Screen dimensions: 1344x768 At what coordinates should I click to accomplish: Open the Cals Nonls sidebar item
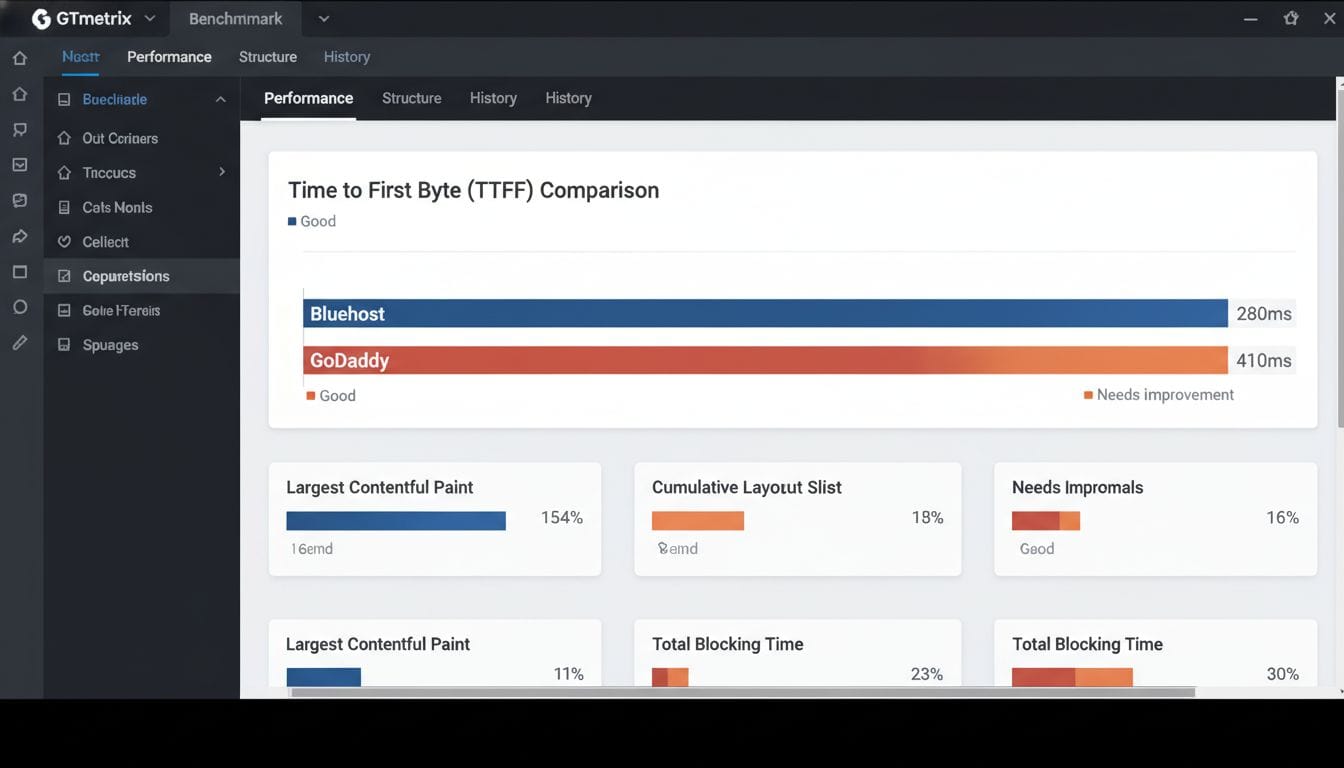click(x=141, y=207)
